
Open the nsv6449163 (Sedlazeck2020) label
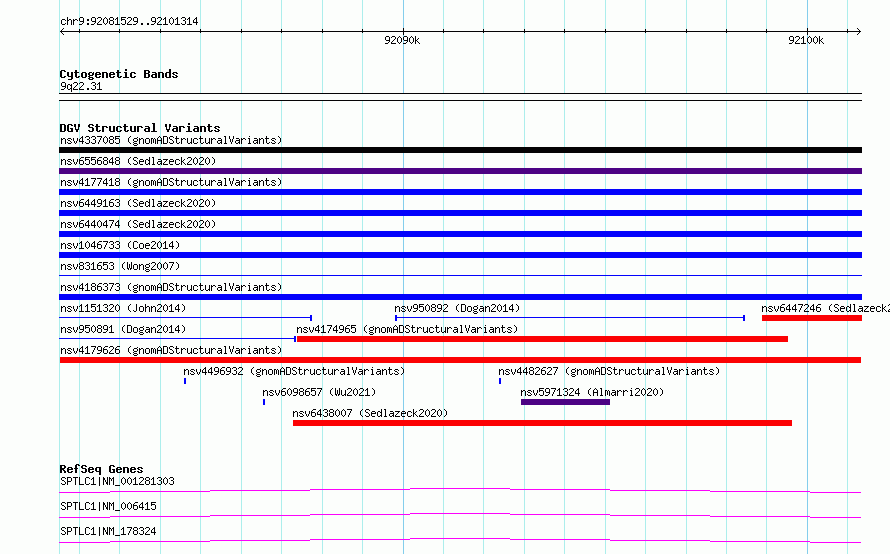138,203
